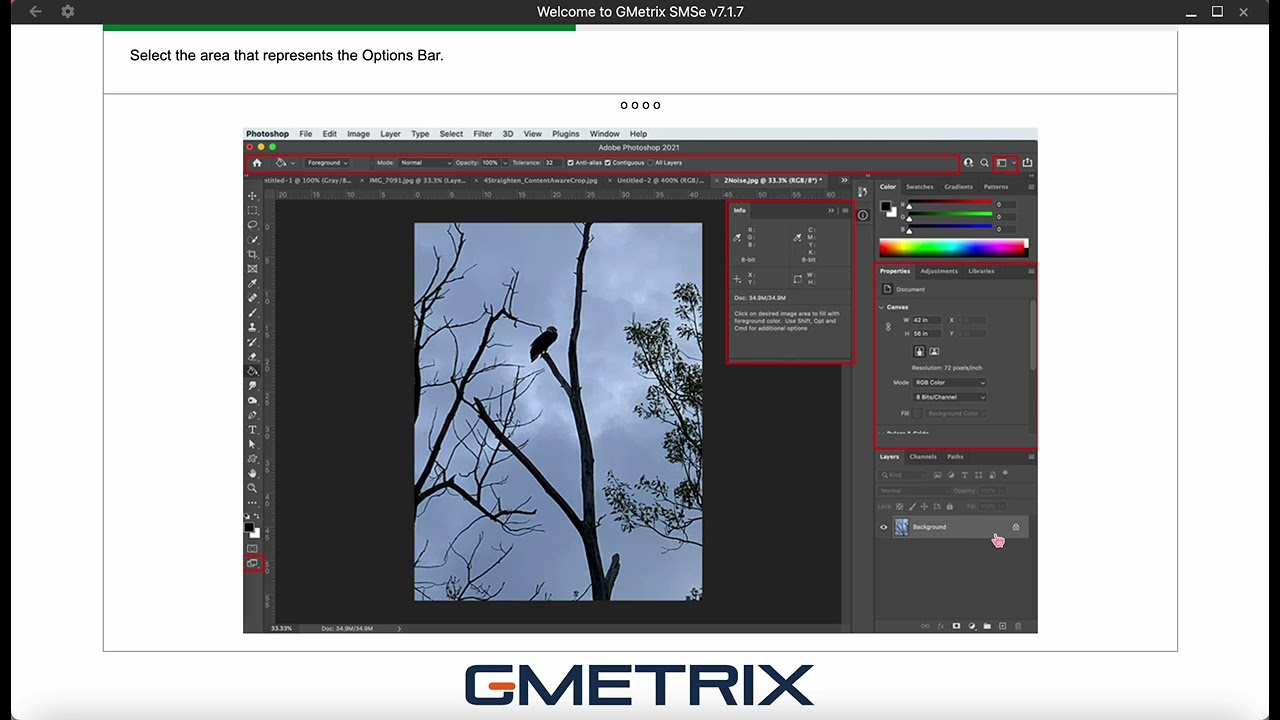Toggle the width-height link icon in Properties
Screen dimensions: 1280x720
[x=888, y=326]
